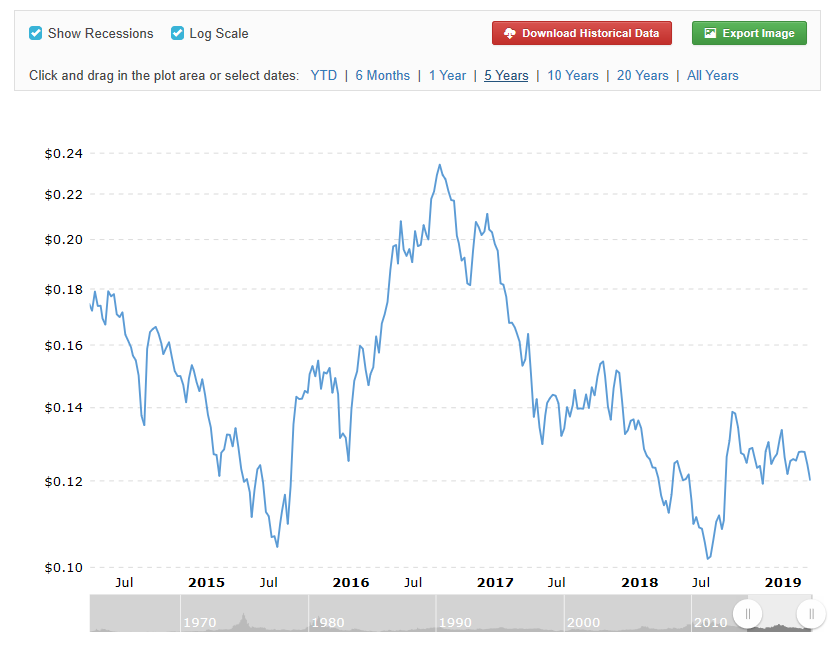
Task: Click the left handle of the range selector
Action: click(x=748, y=613)
